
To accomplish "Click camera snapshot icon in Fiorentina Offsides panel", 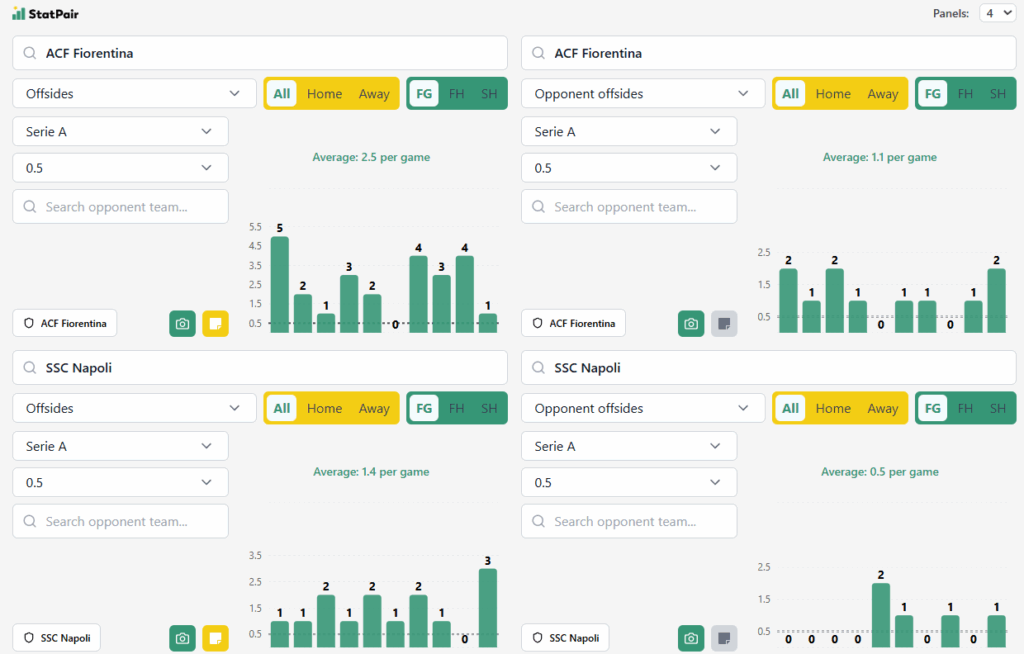I will tap(182, 323).
